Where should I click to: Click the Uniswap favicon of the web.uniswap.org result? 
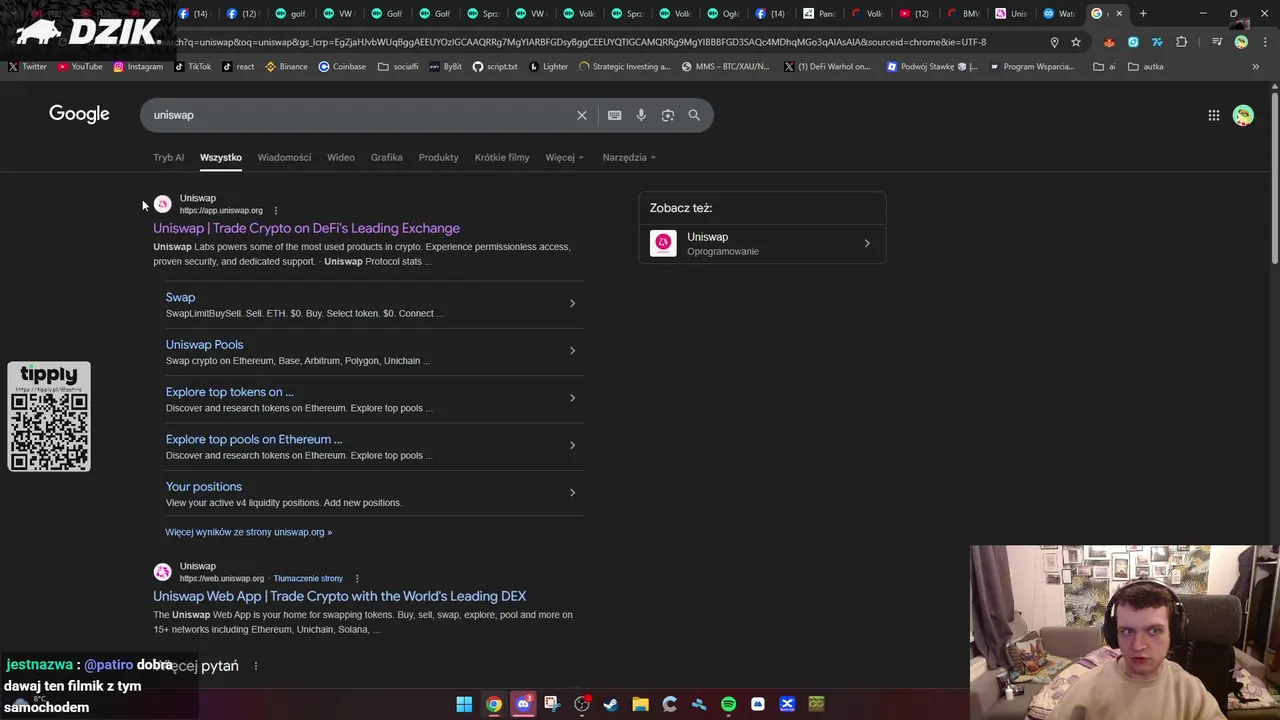[162, 572]
